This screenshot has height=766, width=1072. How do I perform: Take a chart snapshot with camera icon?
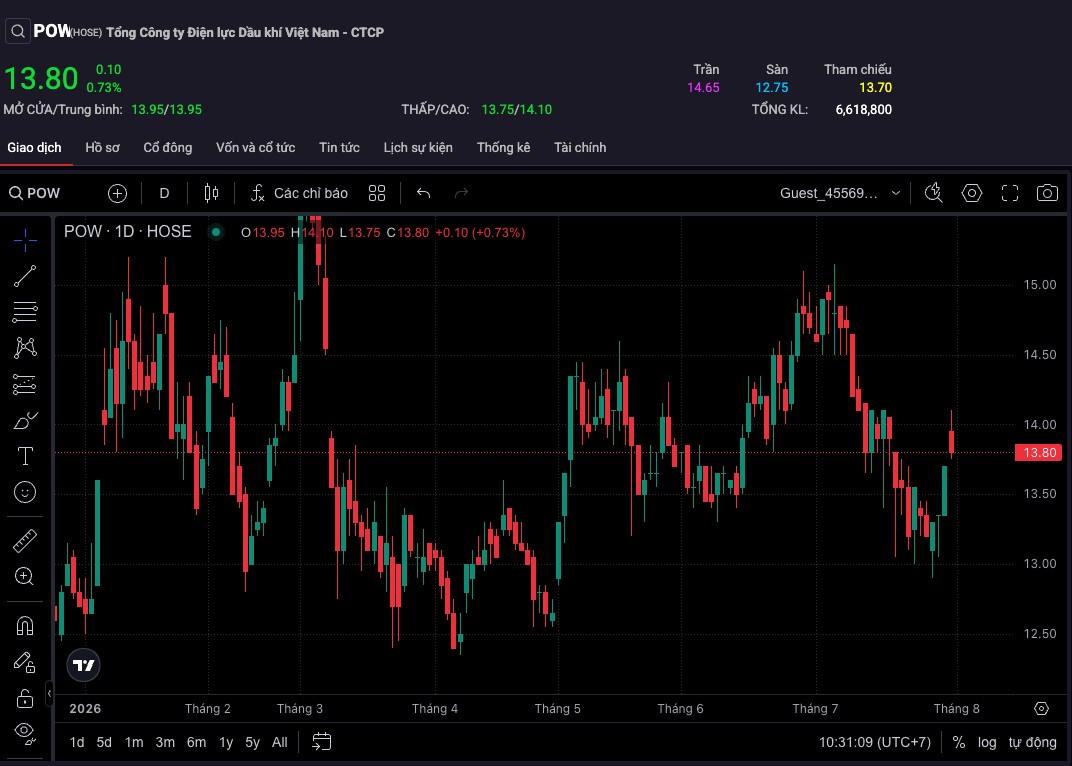[1047, 194]
